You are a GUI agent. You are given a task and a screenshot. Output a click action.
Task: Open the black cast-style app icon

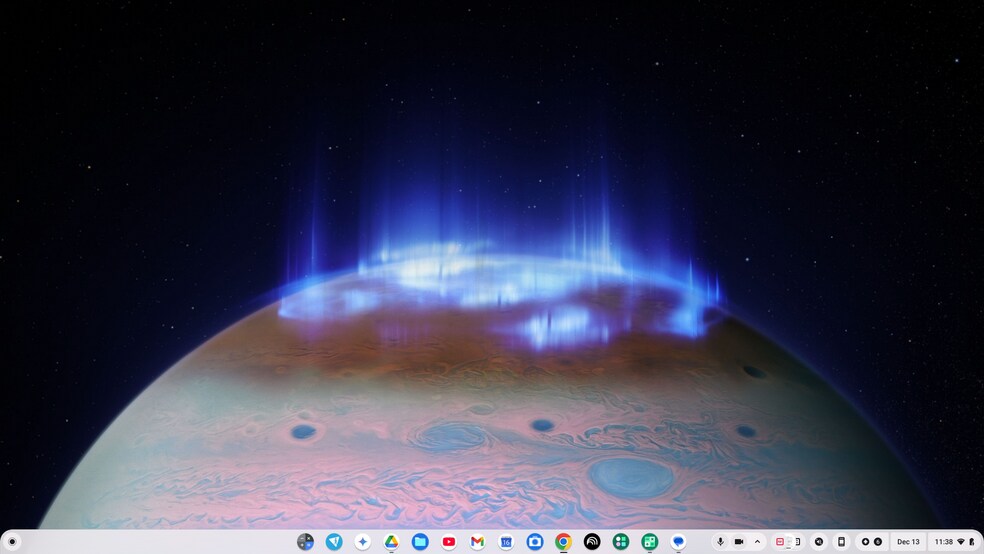pos(592,541)
